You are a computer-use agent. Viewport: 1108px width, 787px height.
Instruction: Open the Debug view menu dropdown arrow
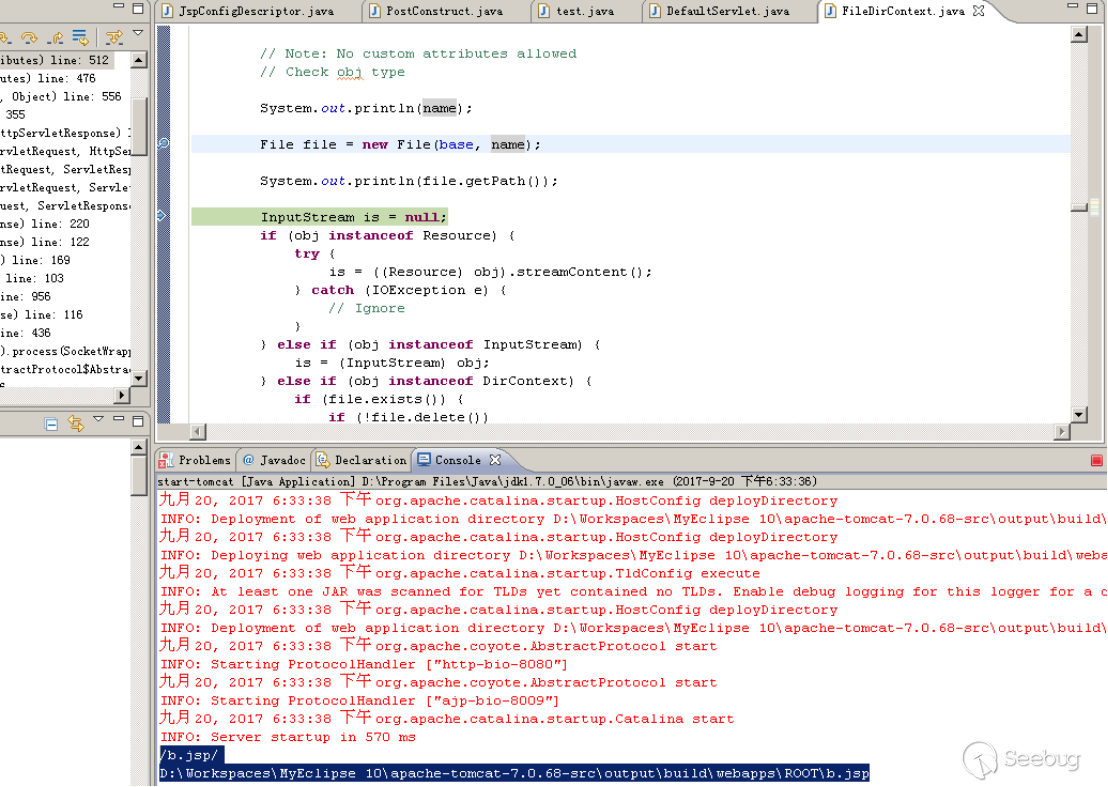(x=138, y=33)
